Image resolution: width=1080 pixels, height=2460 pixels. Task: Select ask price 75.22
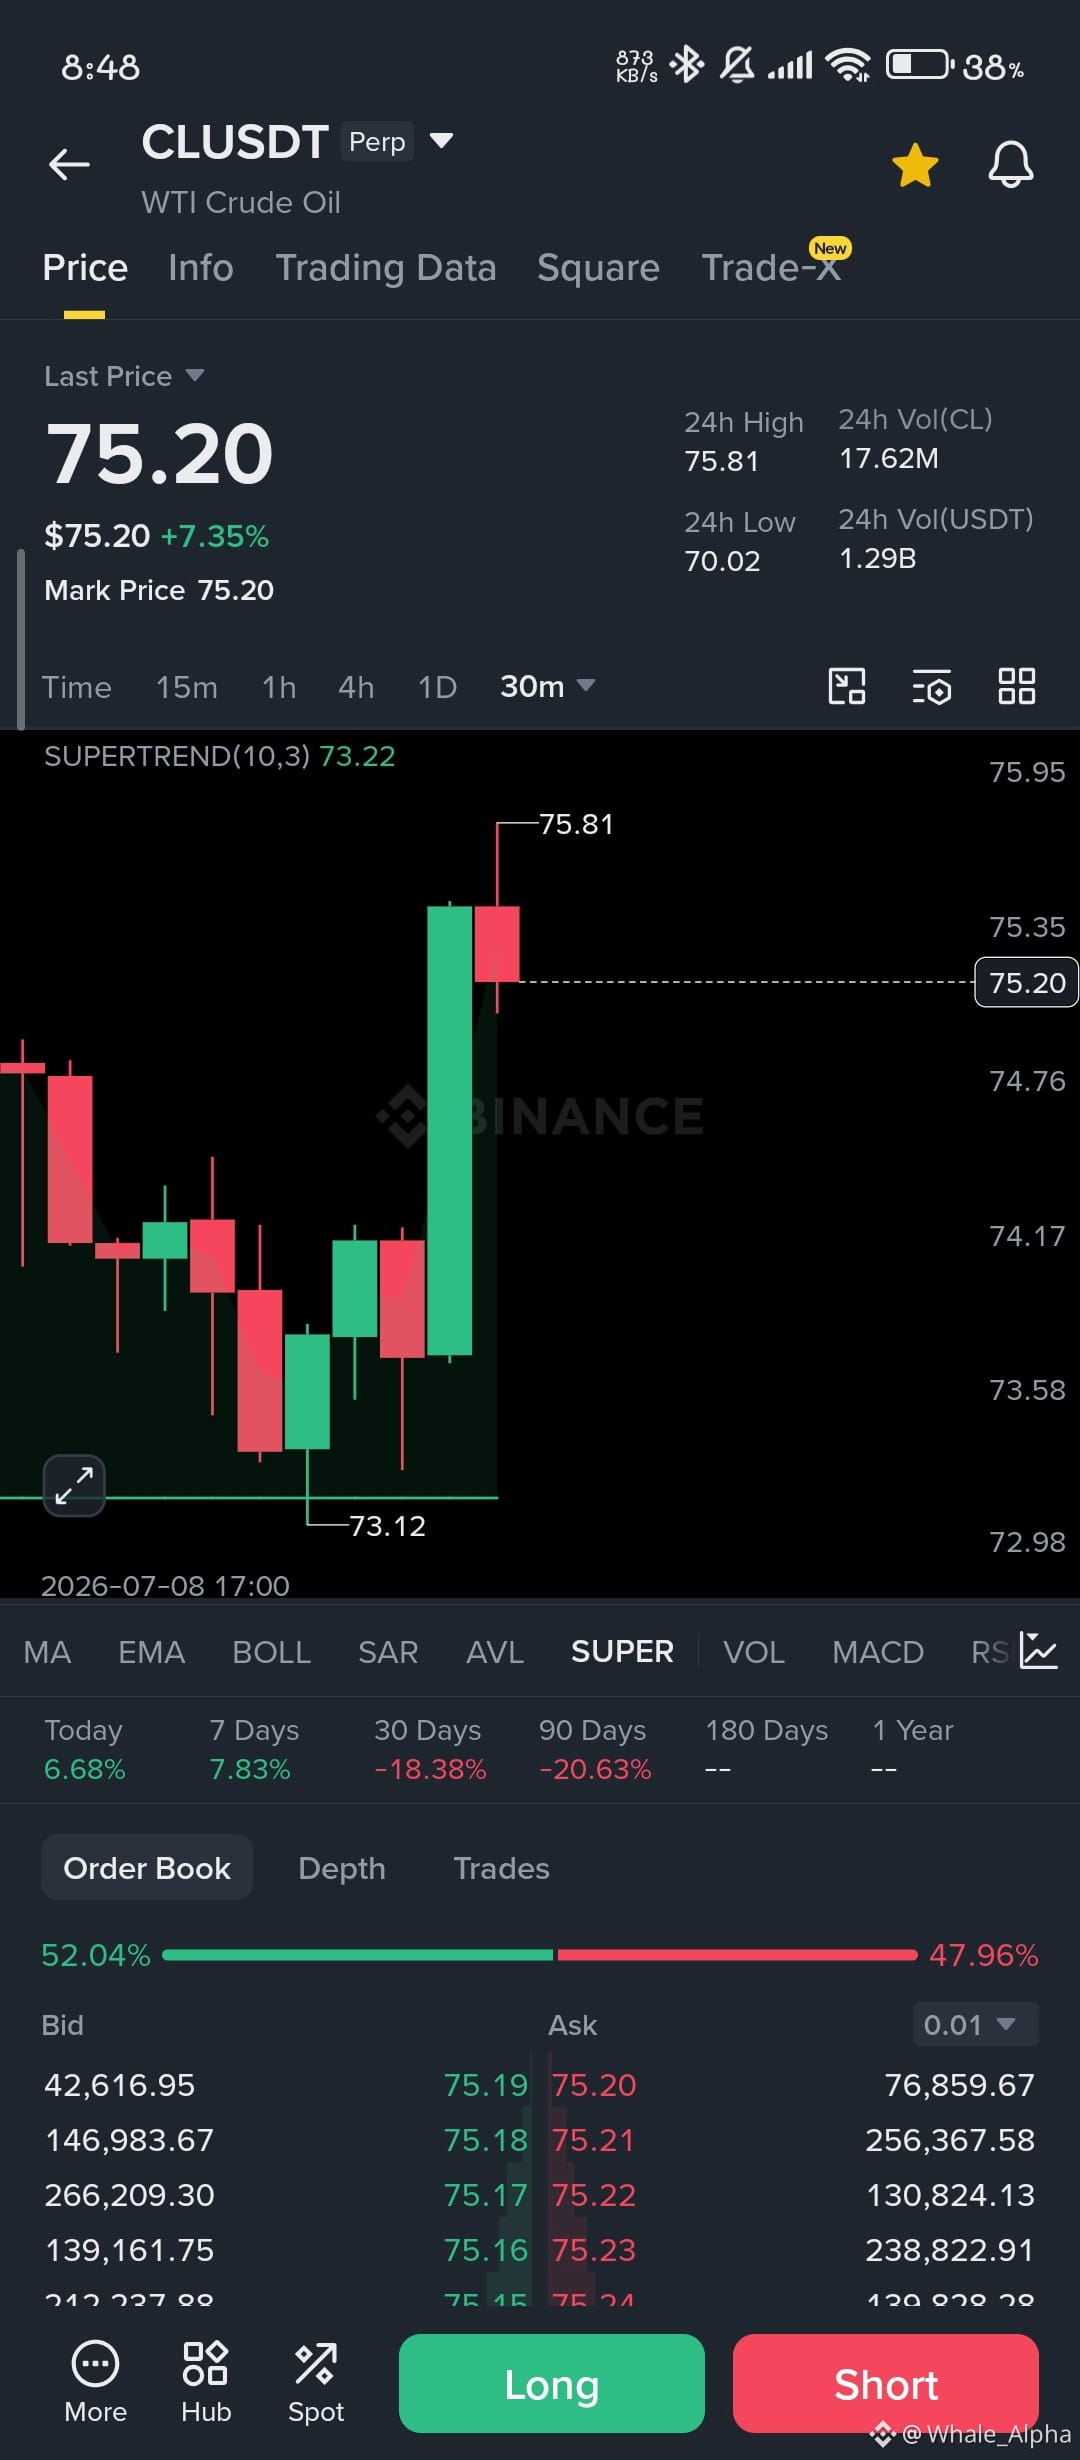coord(594,2195)
